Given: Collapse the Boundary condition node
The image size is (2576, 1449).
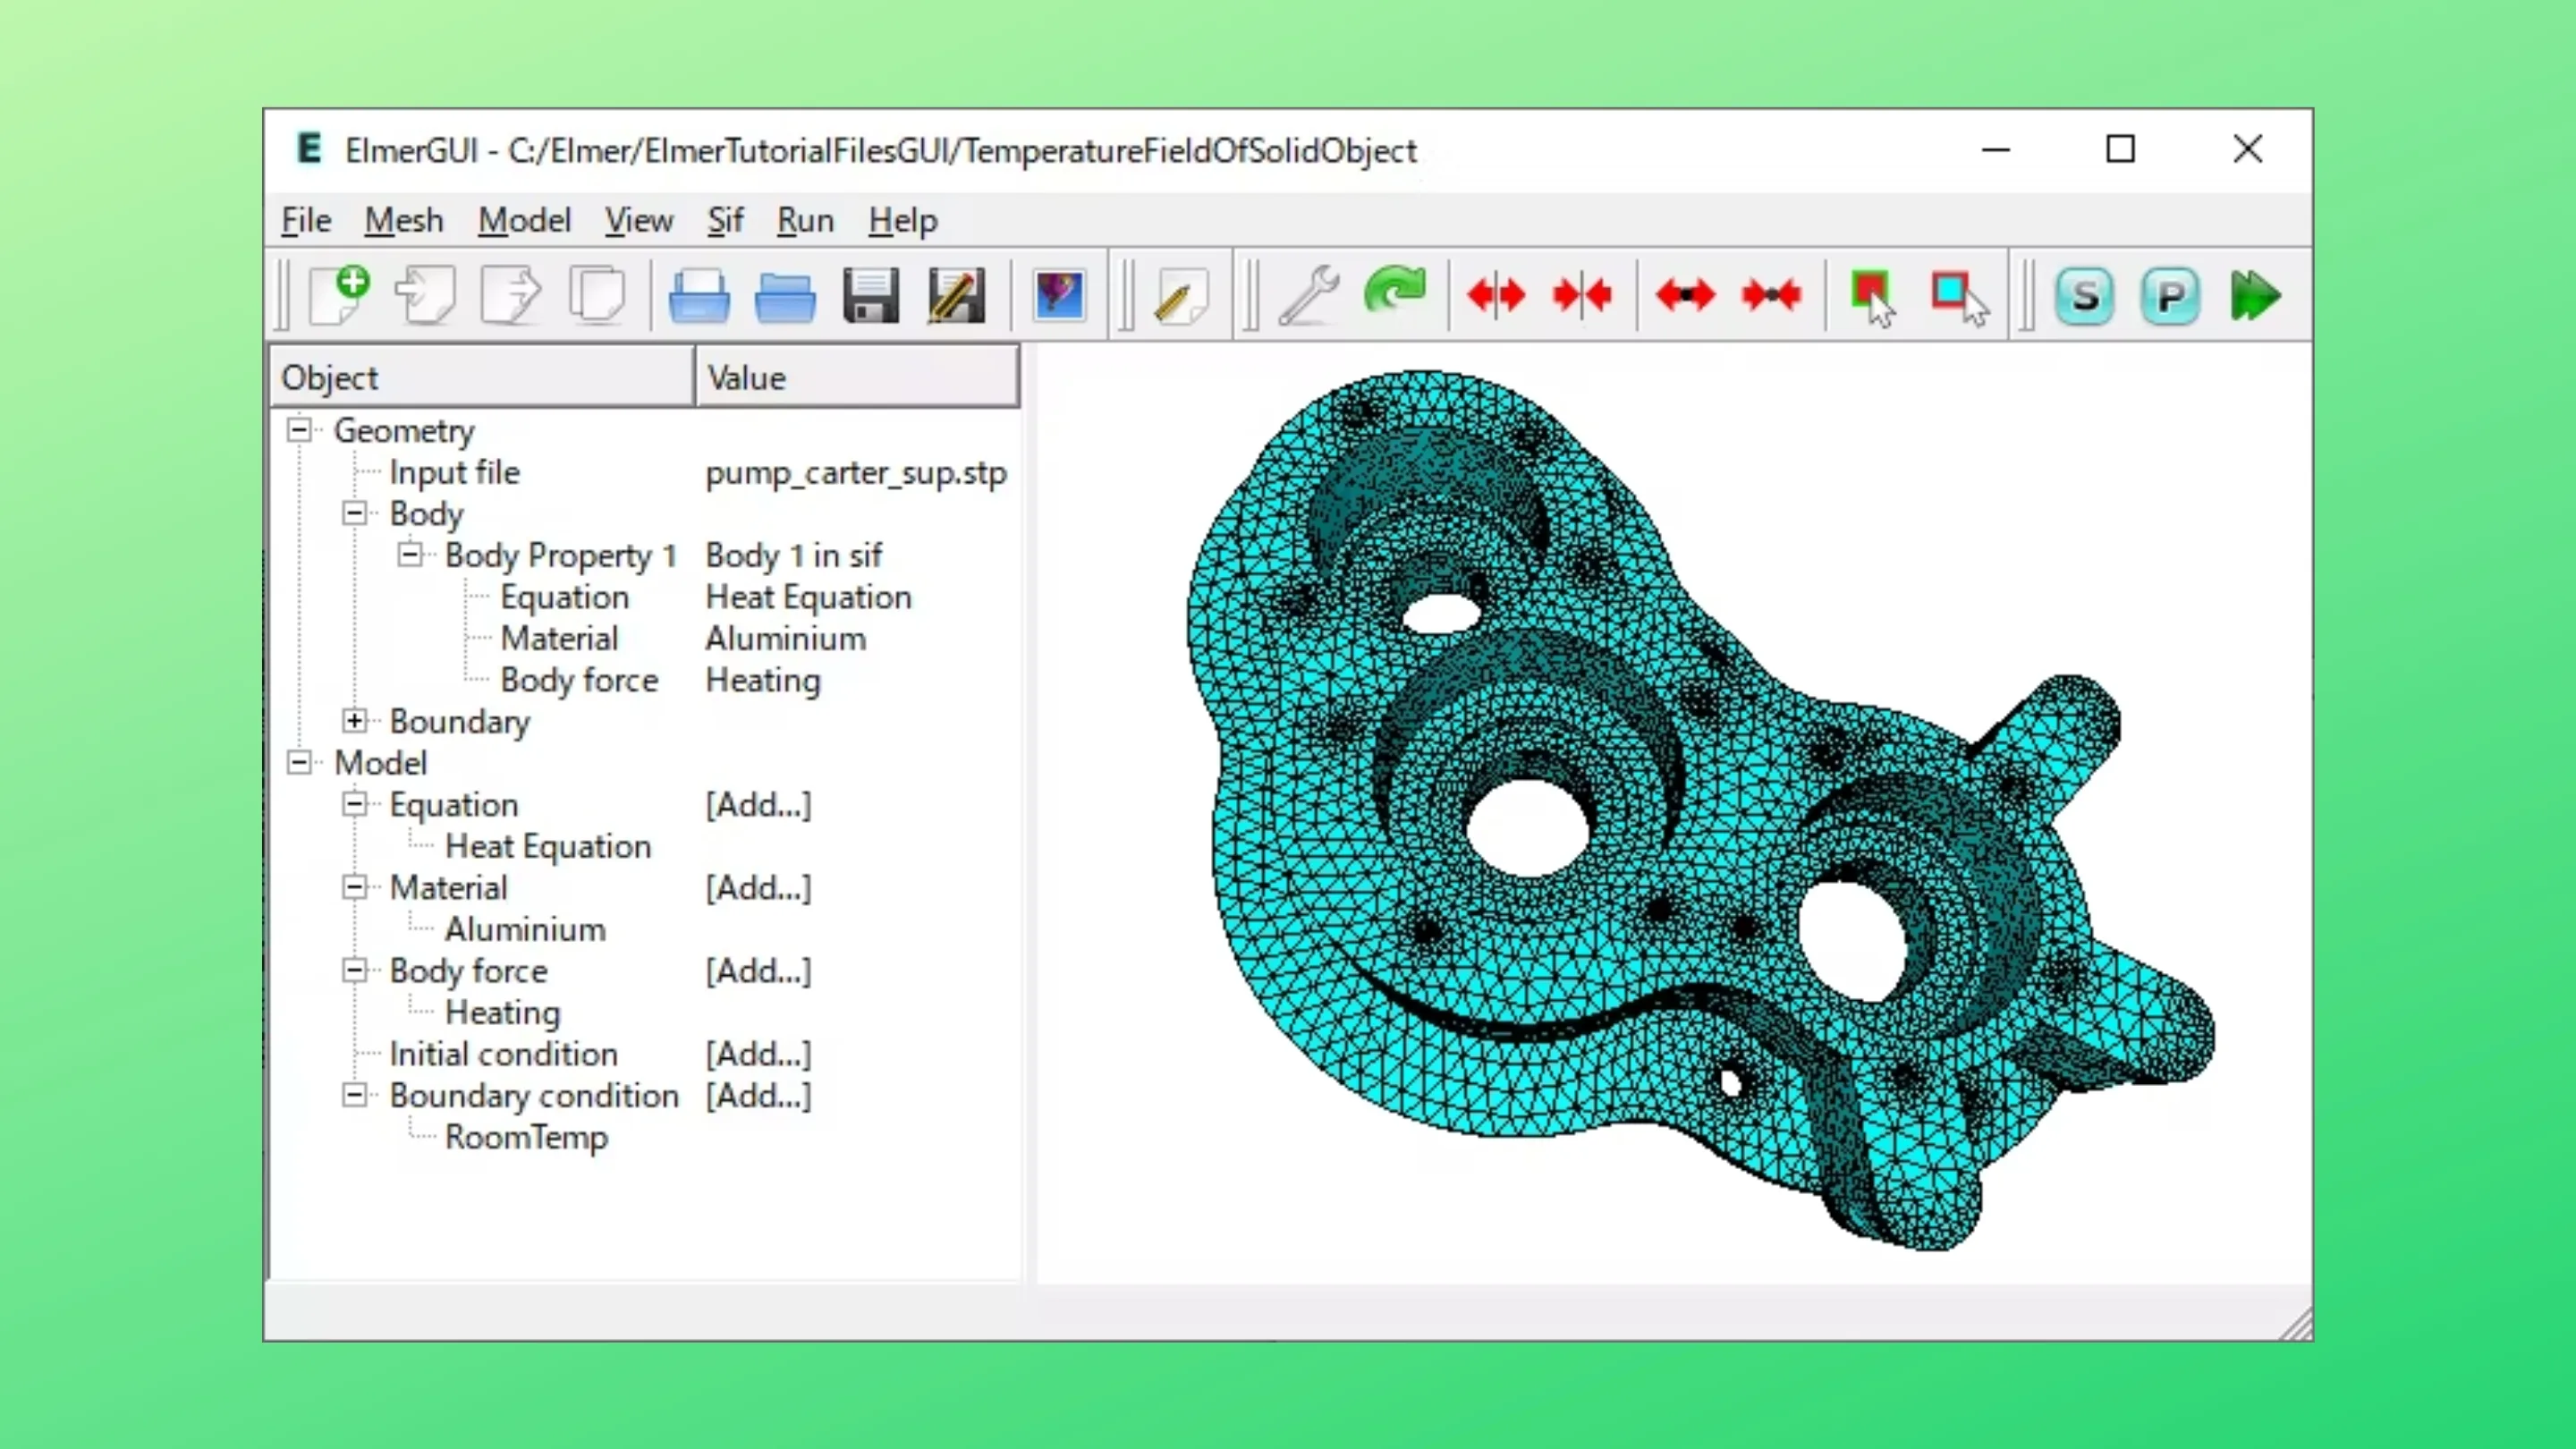Looking at the screenshot, I should click(x=355, y=1095).
